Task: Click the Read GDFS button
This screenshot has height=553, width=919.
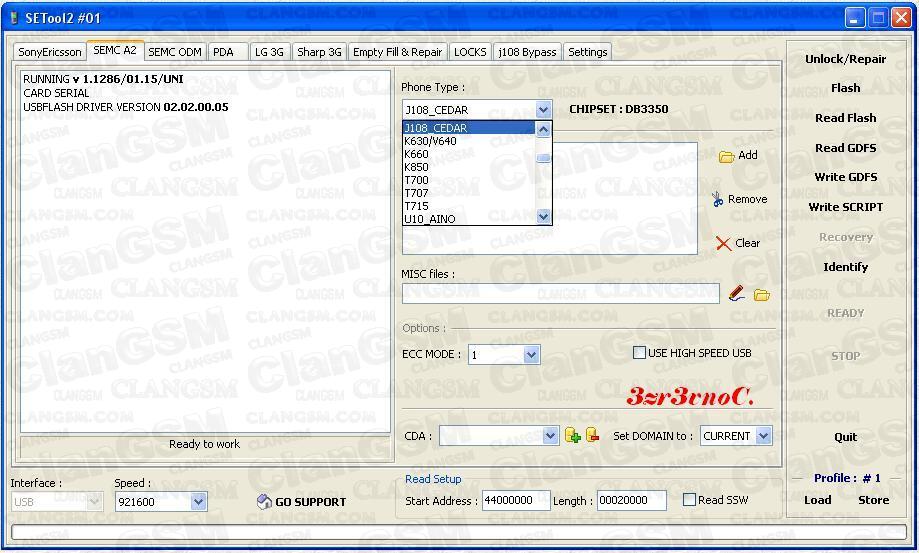Action: pyautogui.click(x=845, y=148)
